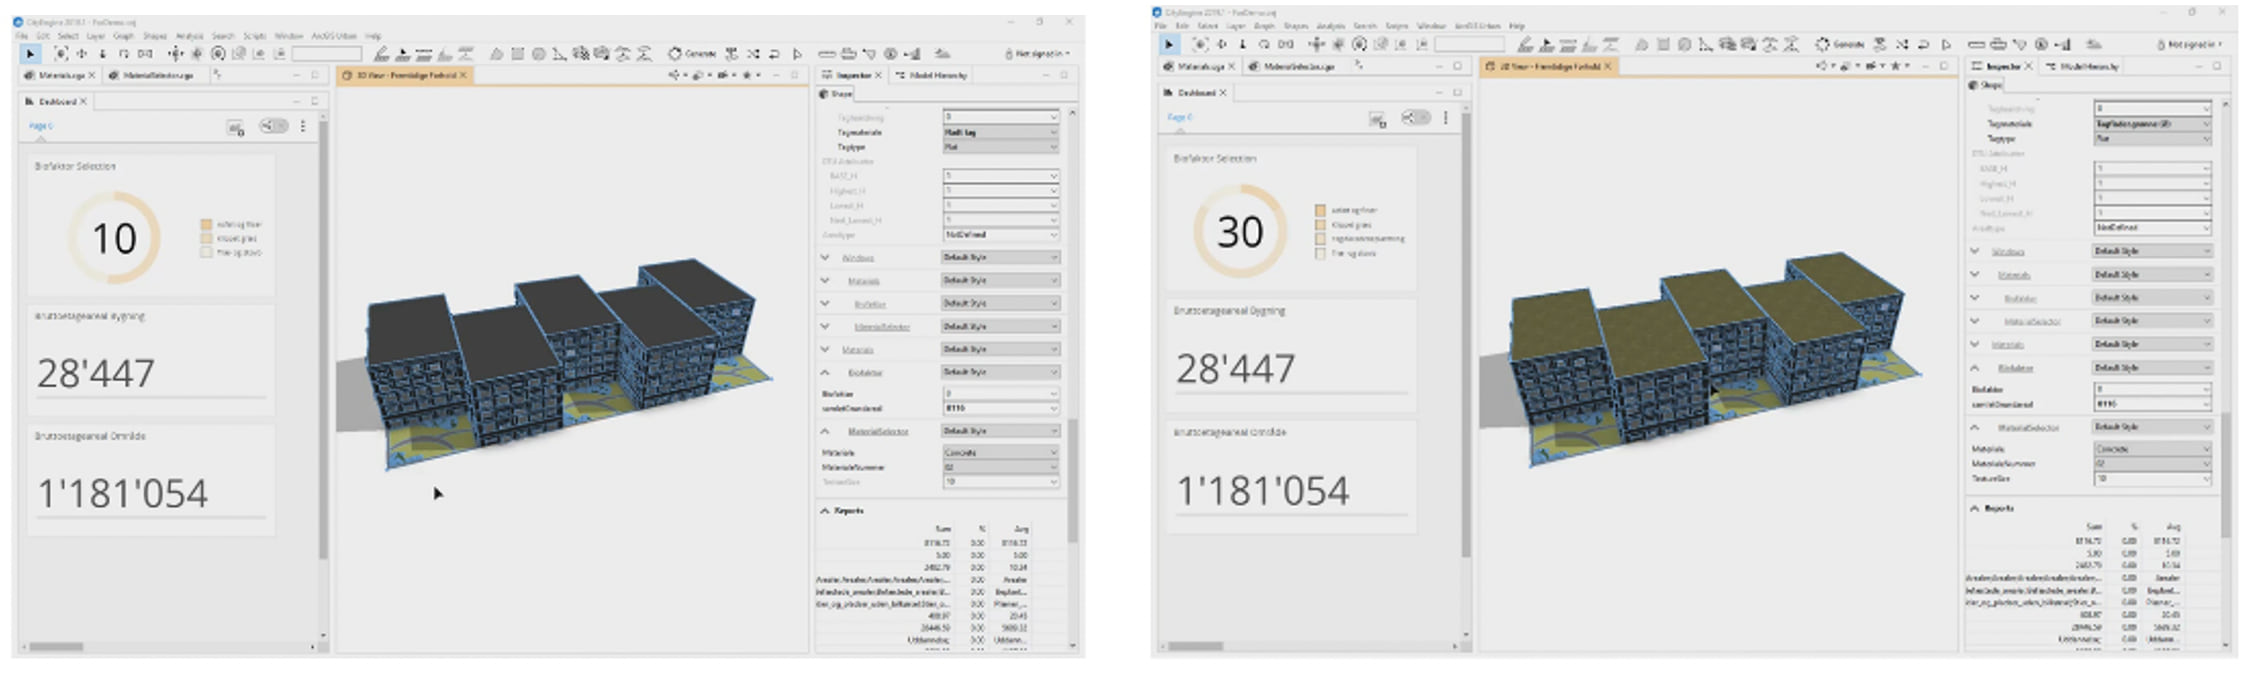
Task: Open the Materiale Concrete dropdown in right window
Action: point(2152,449)
